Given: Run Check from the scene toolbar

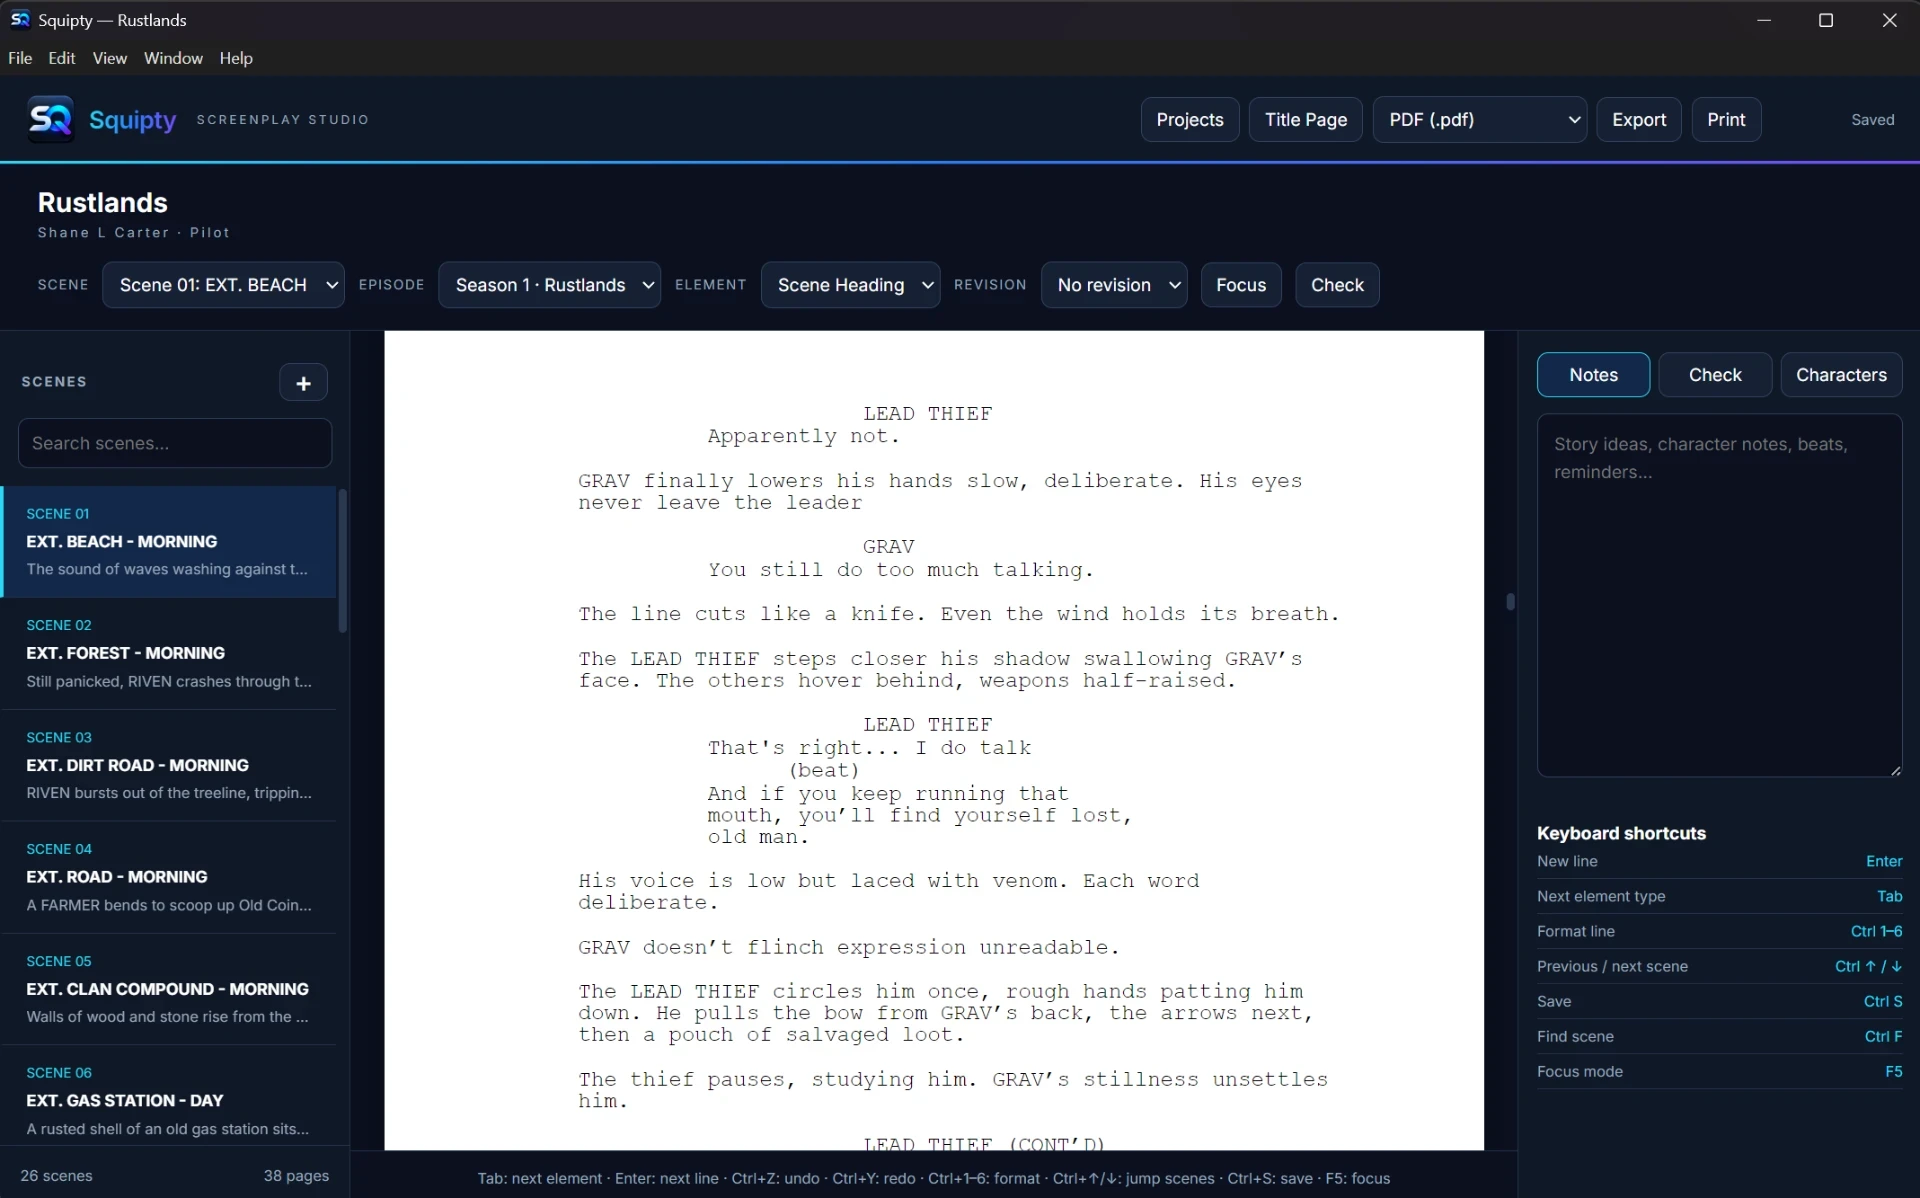Looking at the screenshot, I should 1337,285.
